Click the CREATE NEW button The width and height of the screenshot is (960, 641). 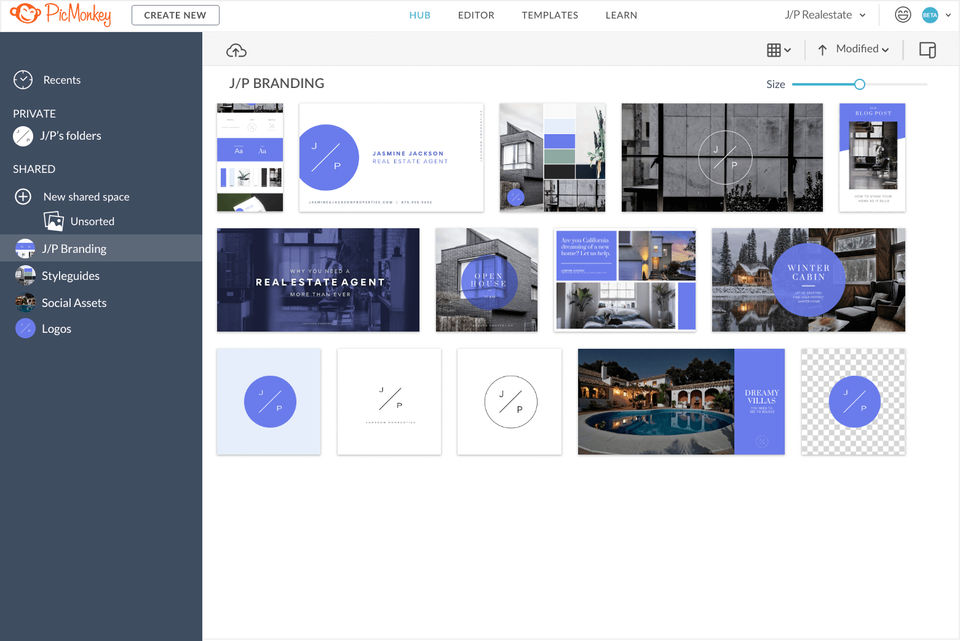175,15
